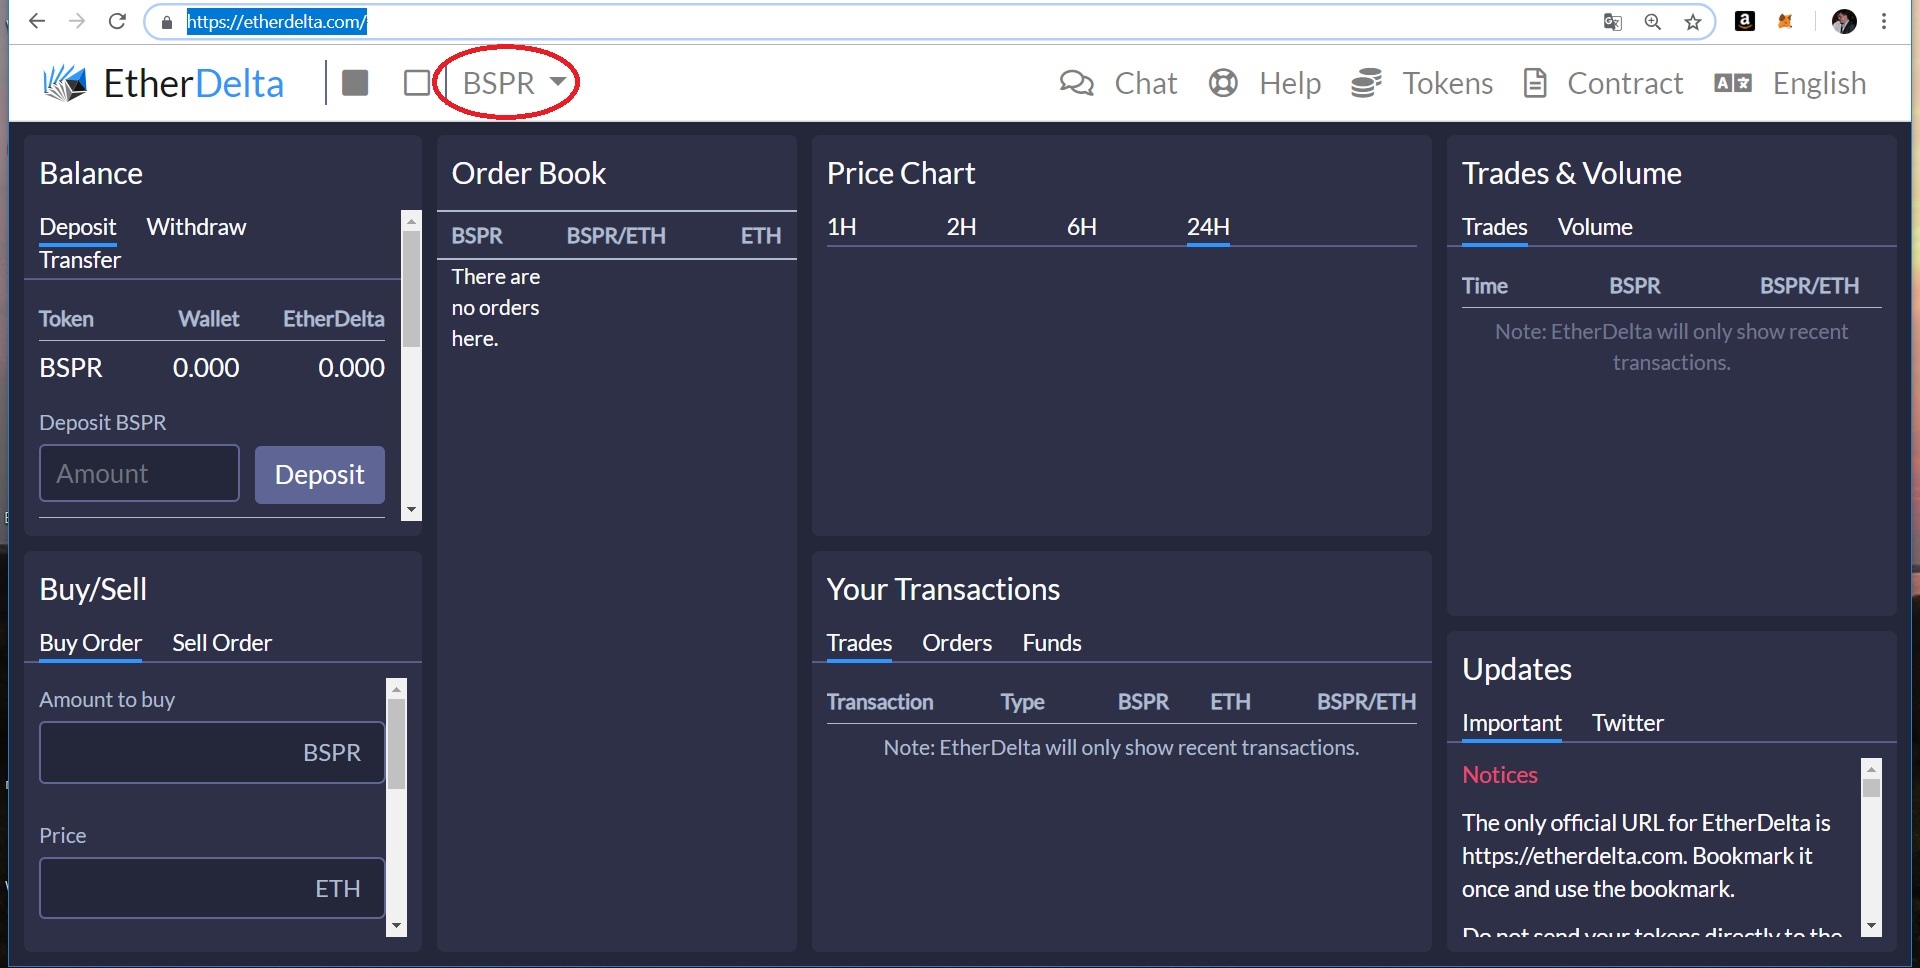1920x968 pixels.
Task: Select the outlined light theme square icon
Action: pos(417,82)
